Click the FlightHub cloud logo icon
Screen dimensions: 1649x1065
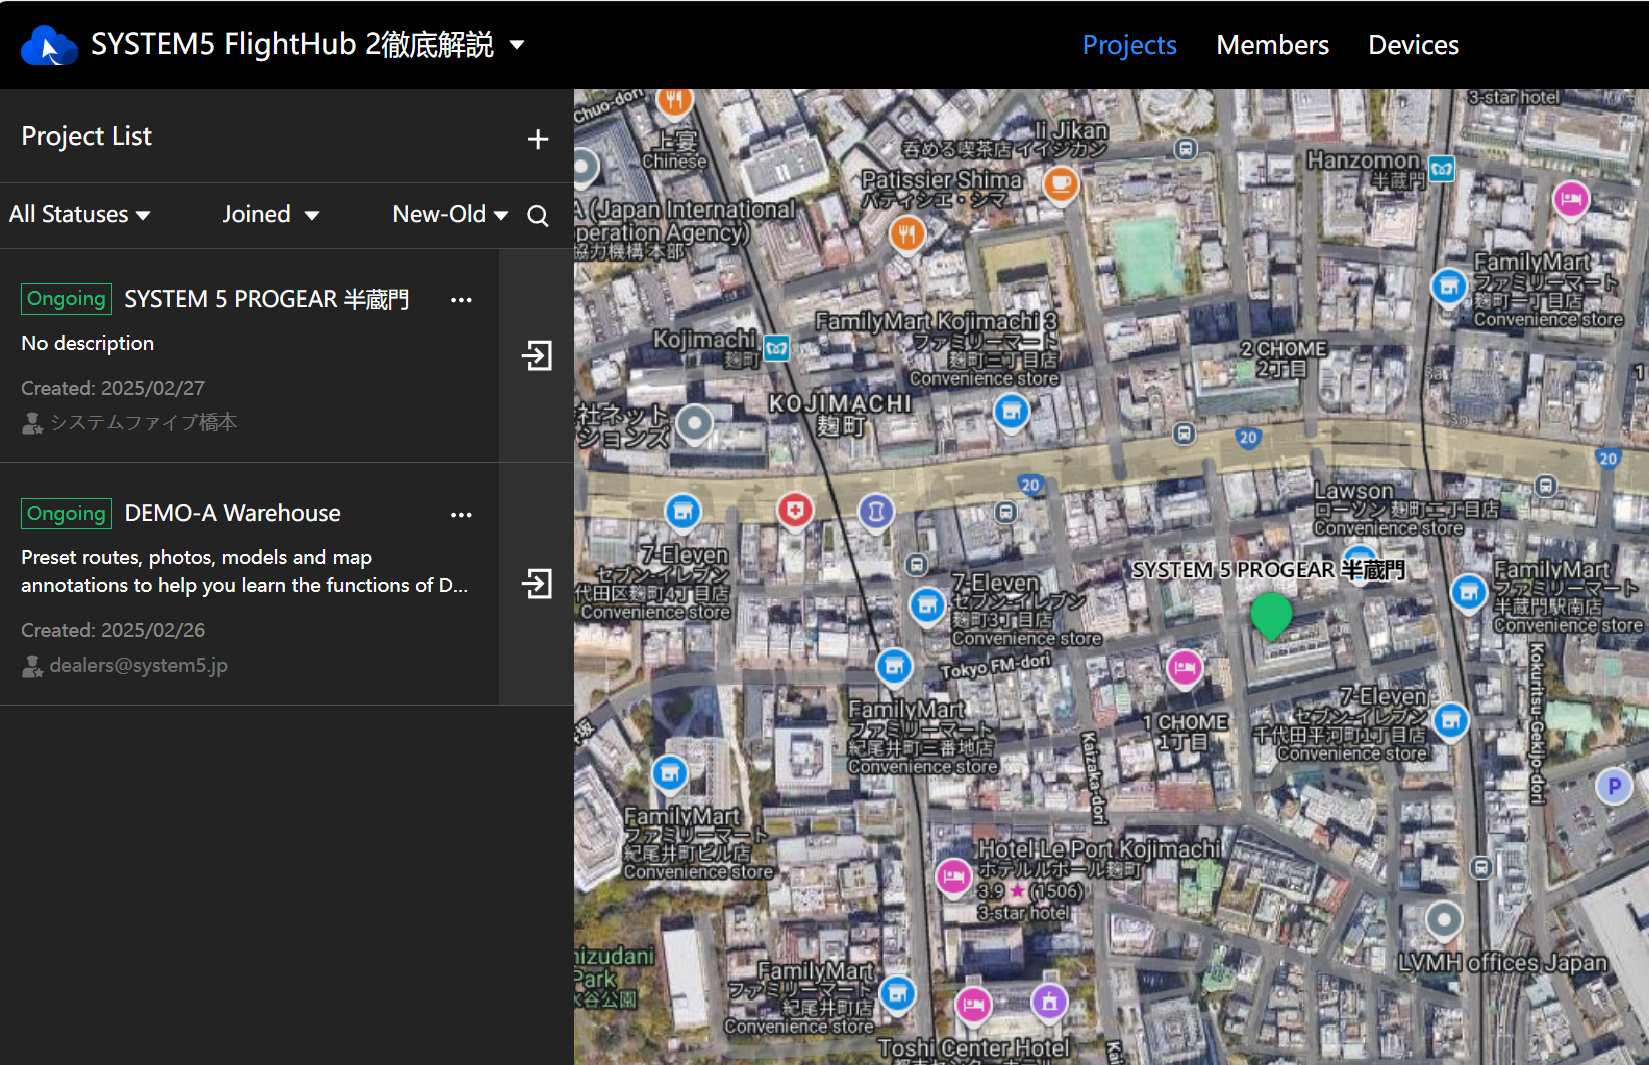click(49, 45)
